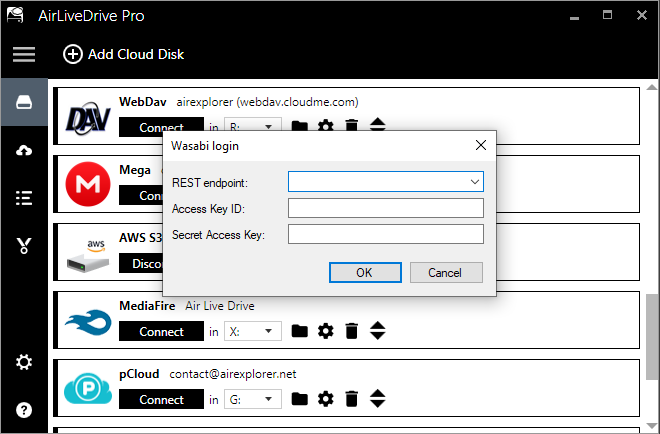Close the Wasabi login dialog
The image size is (660, 434).
(x=481, y=145)
